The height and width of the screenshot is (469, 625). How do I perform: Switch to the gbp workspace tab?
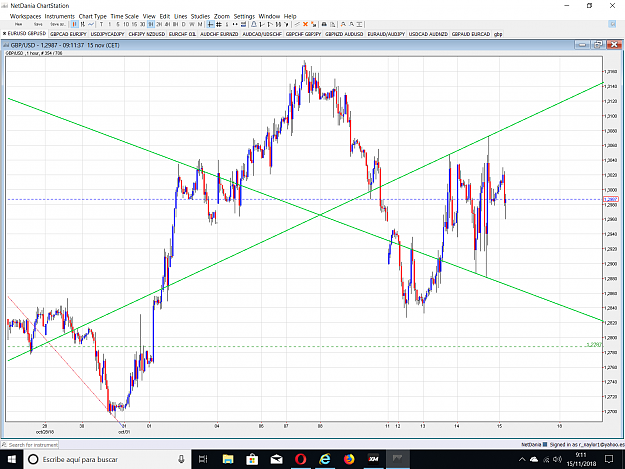point(498,34)
